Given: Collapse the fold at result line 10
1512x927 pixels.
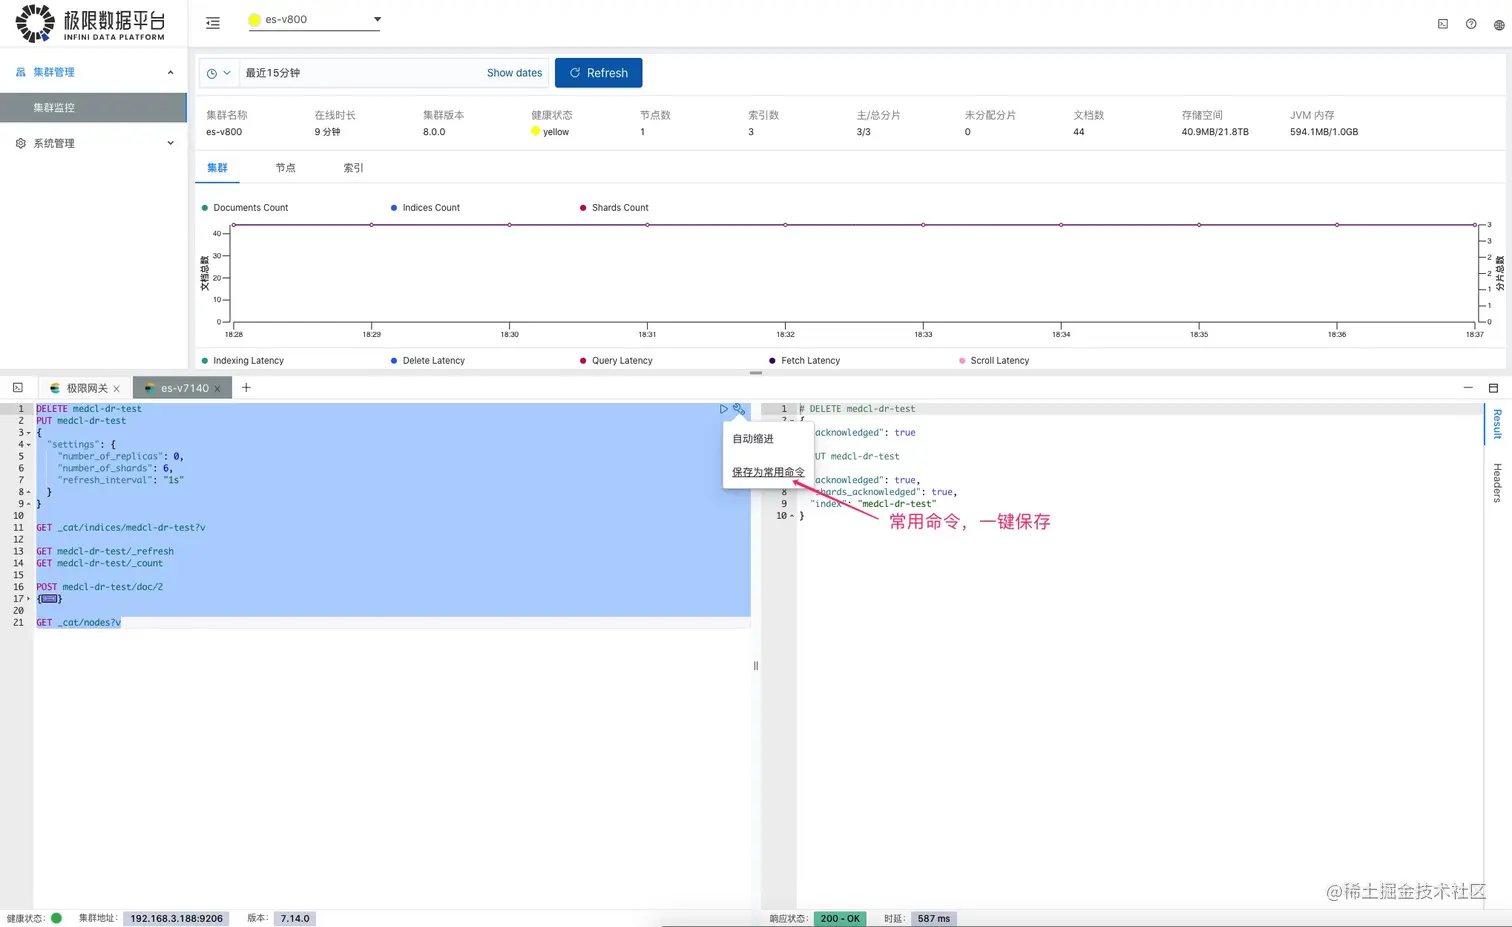Looking at the screenshot, I should coord(792,516).
